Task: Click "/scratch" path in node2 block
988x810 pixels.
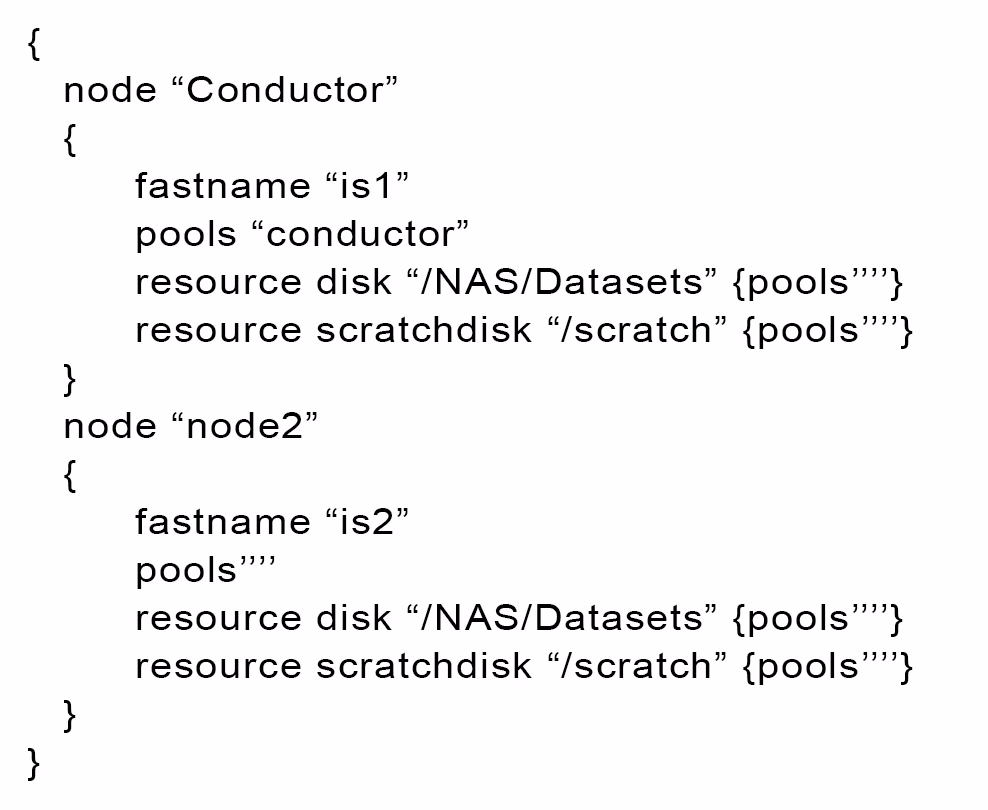Action: (x=638, y=666)
